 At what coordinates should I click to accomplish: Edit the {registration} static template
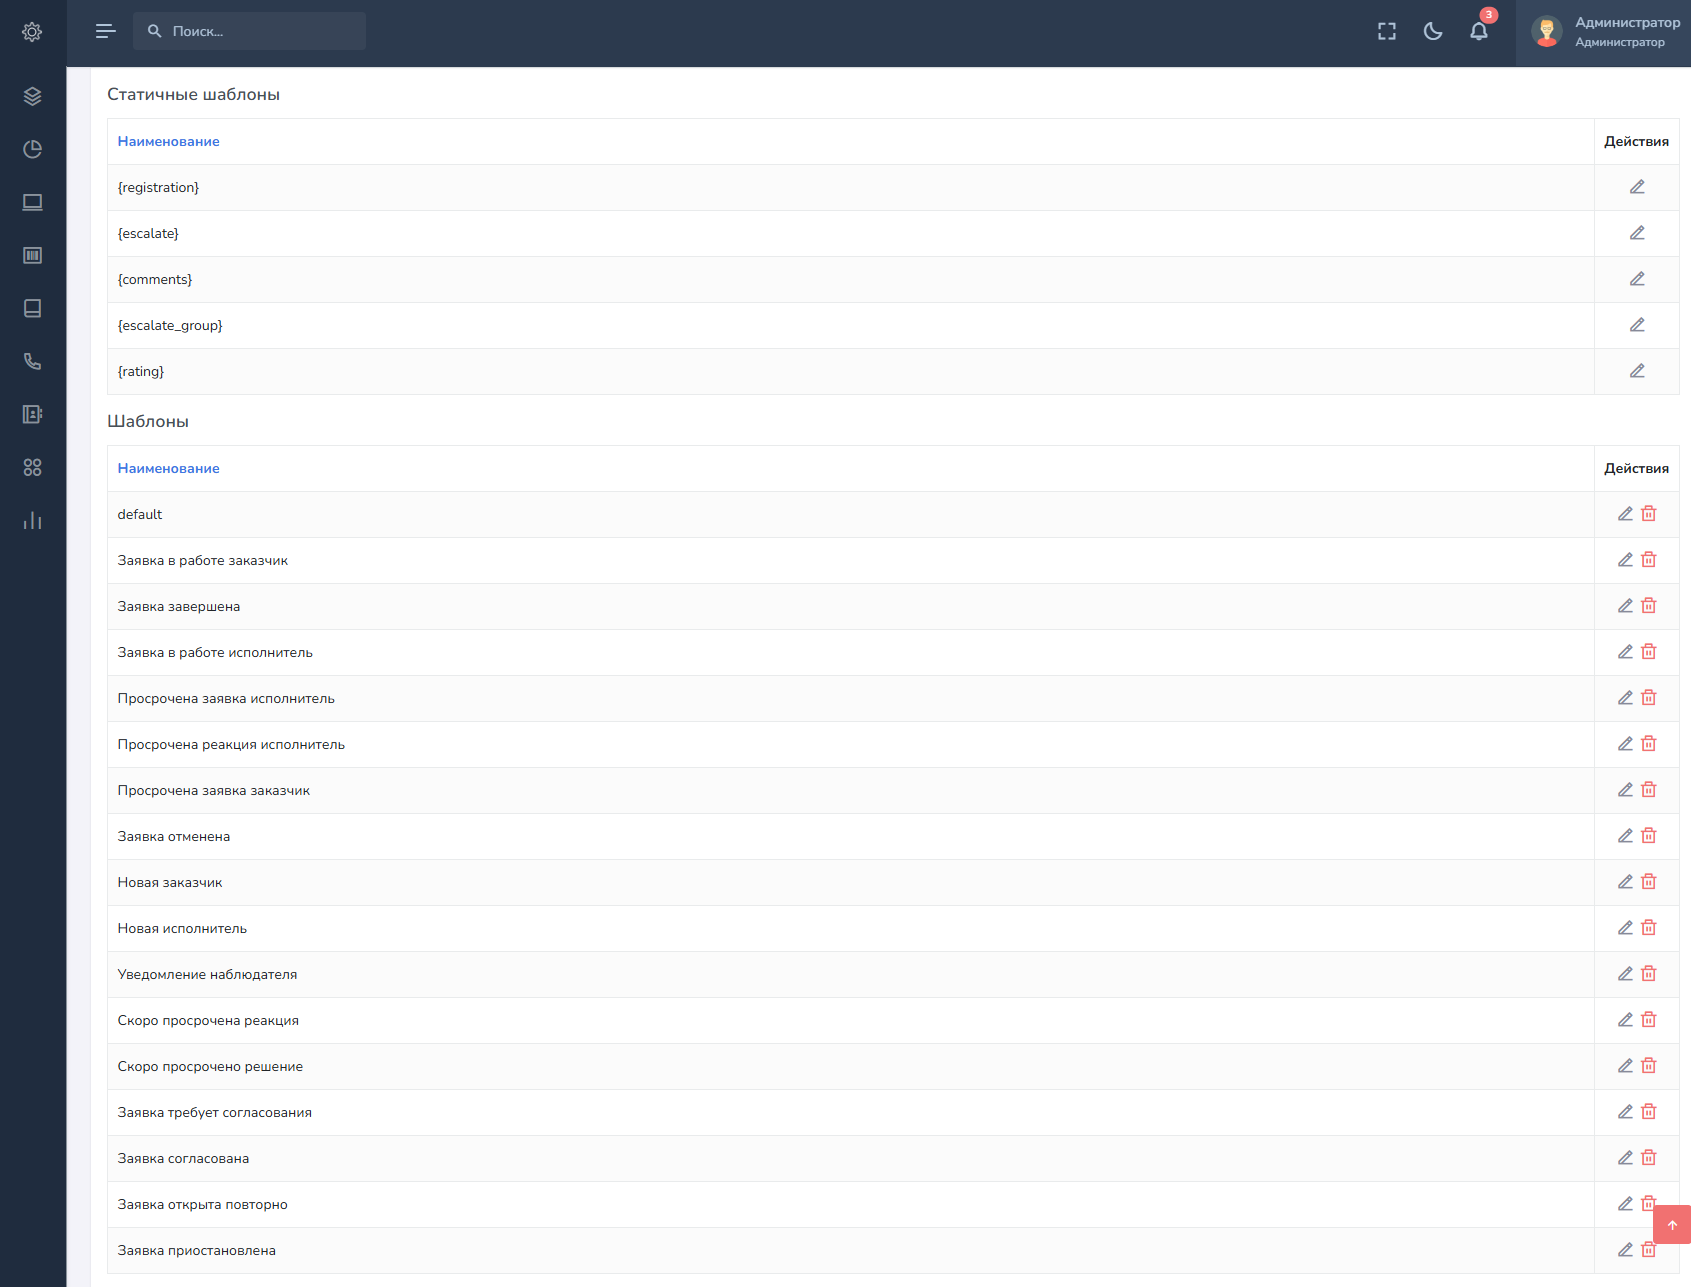coord(1636,187)
